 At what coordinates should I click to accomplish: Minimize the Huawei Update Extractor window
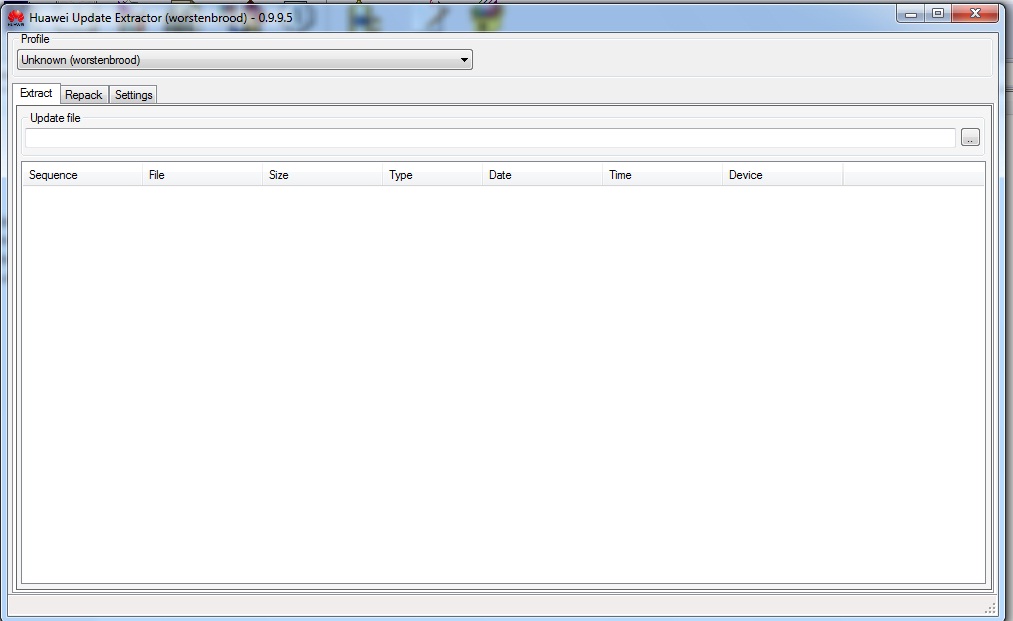911,14
